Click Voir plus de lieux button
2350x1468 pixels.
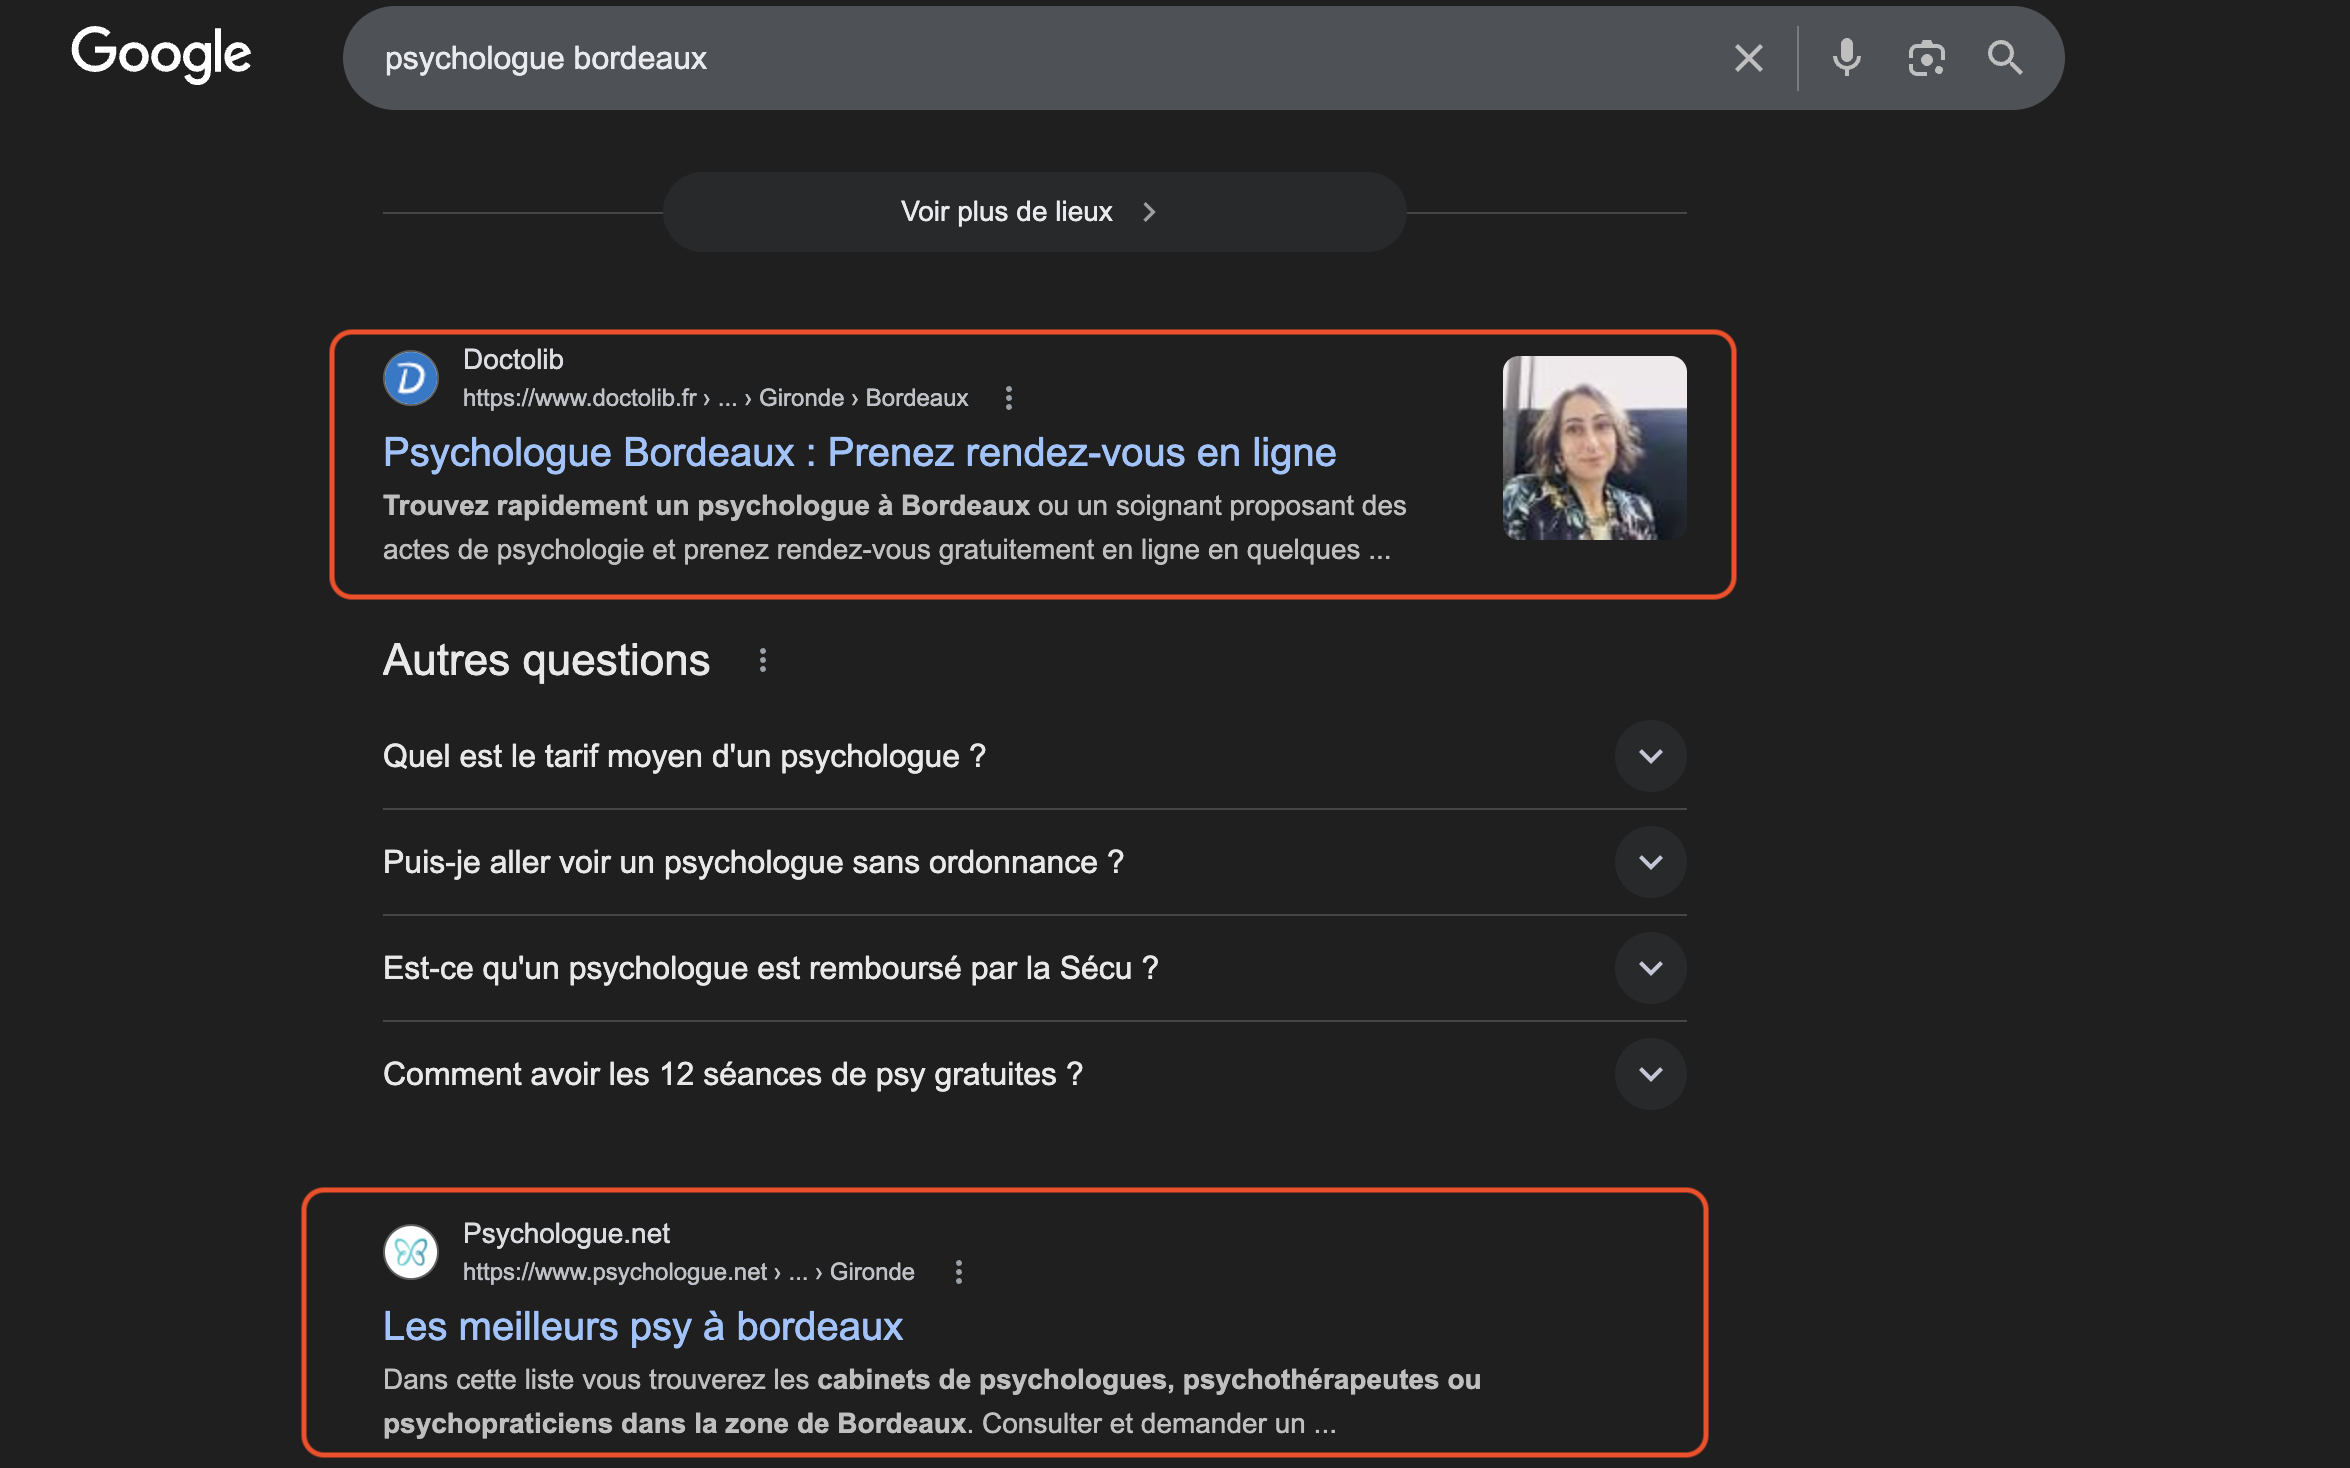1034,212
